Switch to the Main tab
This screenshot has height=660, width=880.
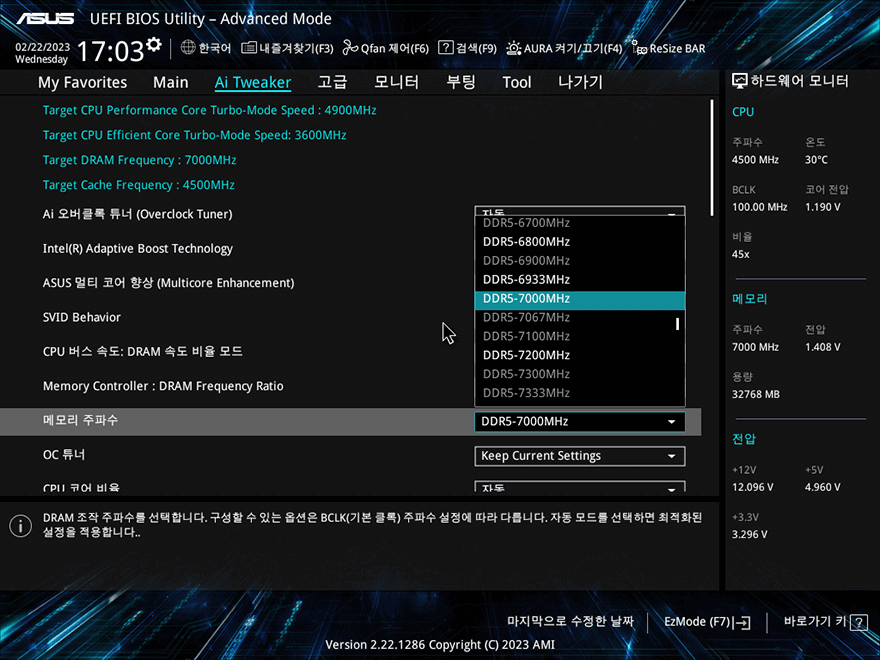(x=171, y=82)
